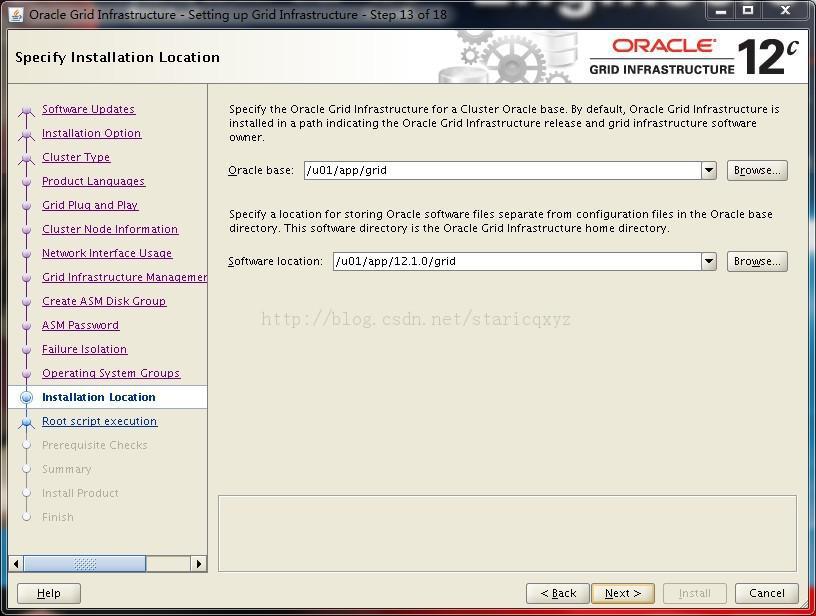
Task: Click the messages area at the bottom
Action: coord(507,533)
